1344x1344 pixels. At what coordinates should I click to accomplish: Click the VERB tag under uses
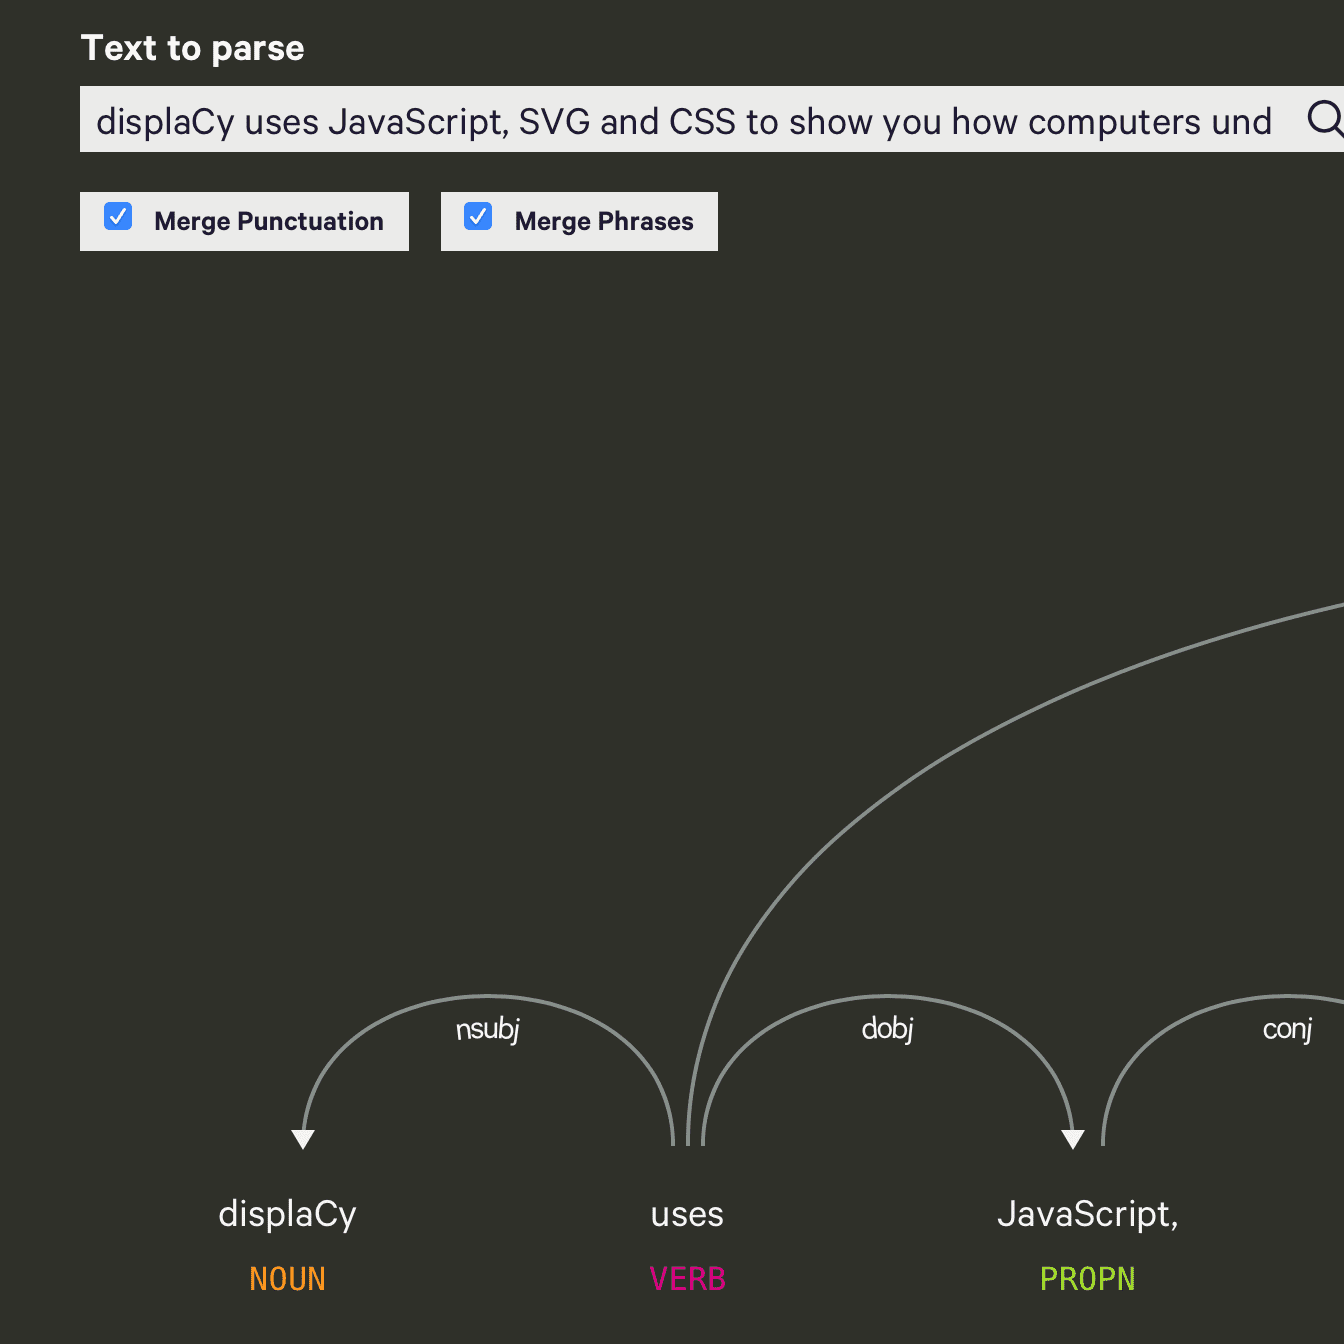688,1279
